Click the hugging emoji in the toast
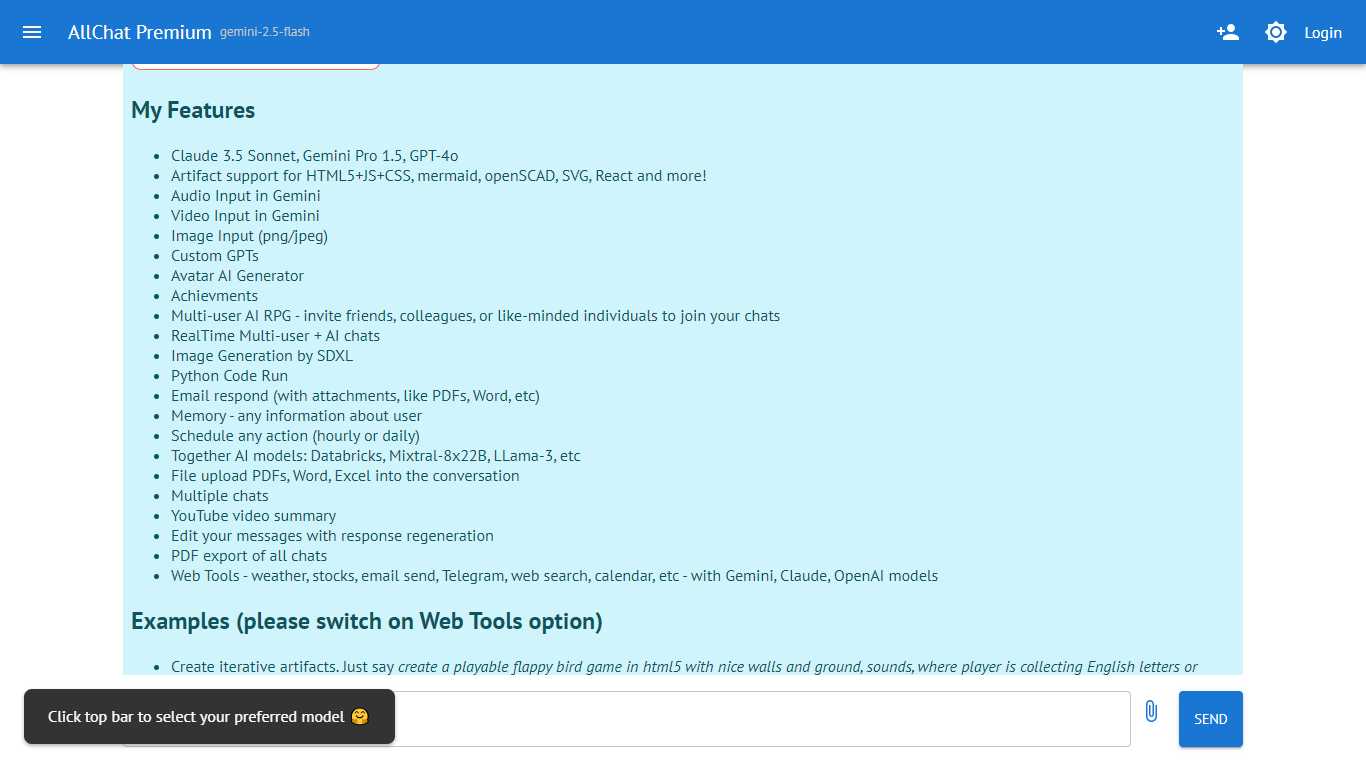The width and height of the screenshot is (1366, 768). pos(360,717)
